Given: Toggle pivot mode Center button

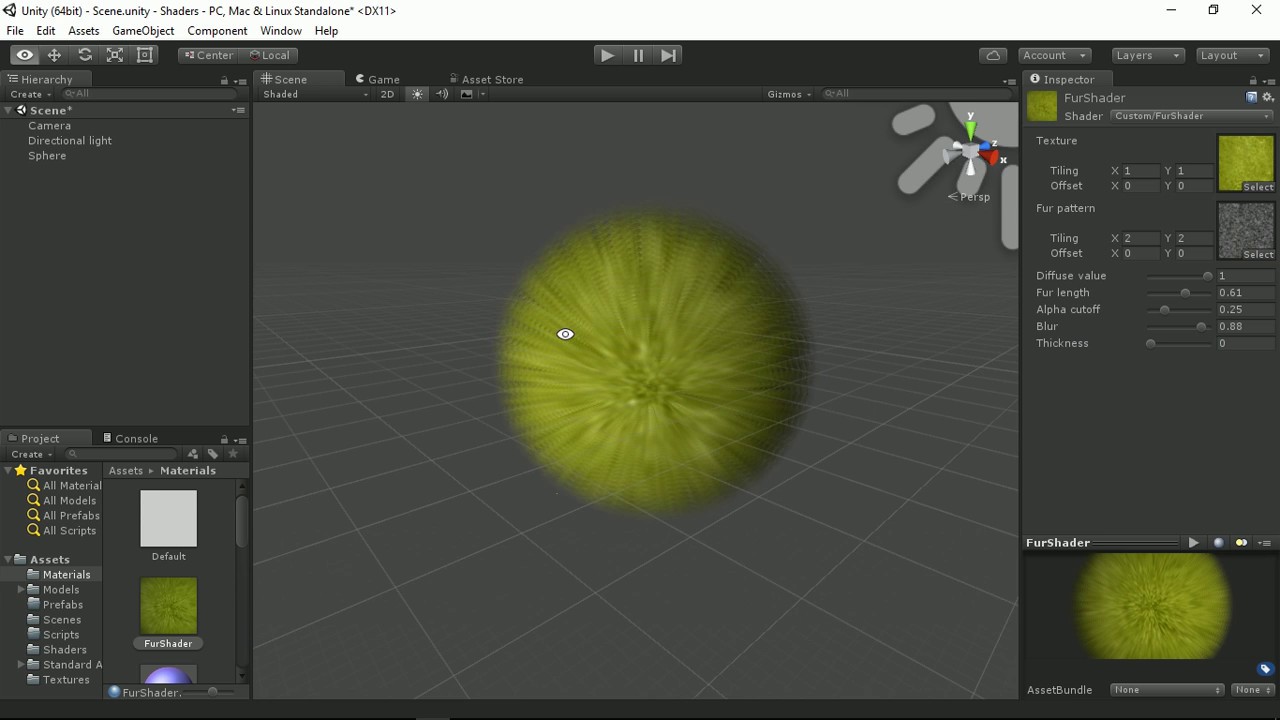Looking at the screenshot, I should pyautogui.click(x=208, y=55).
